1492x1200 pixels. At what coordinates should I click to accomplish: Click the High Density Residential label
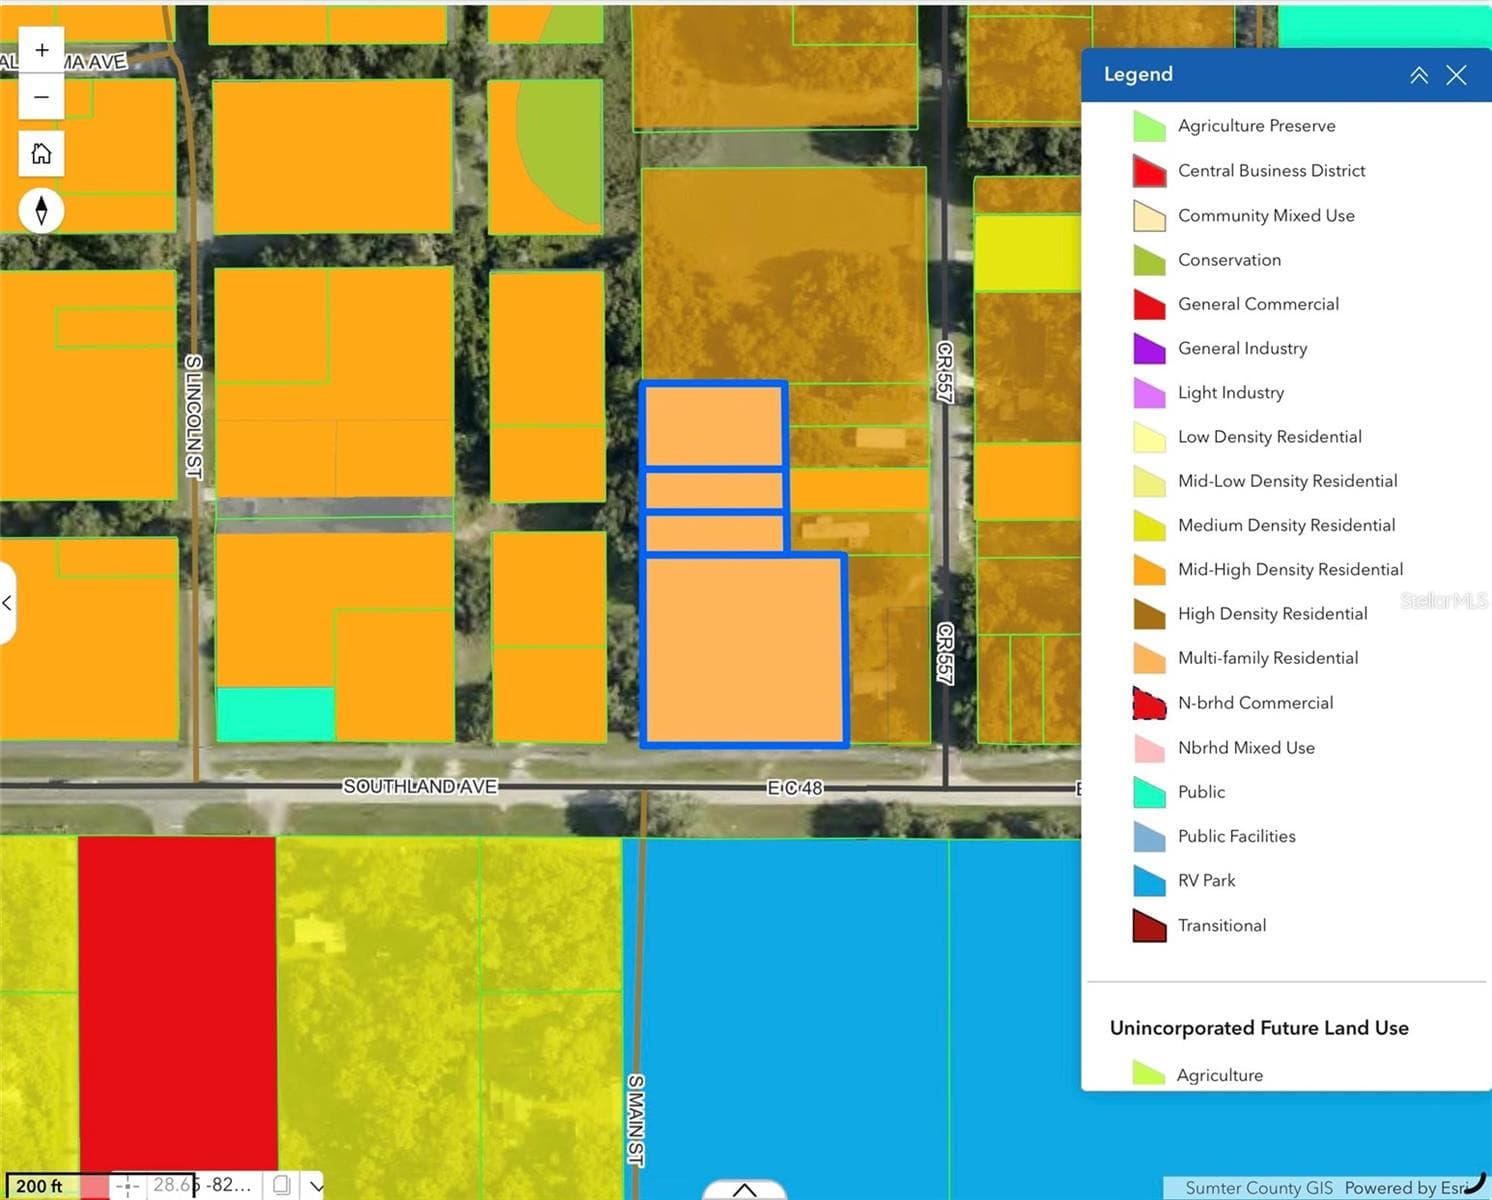click(1272, 614)
